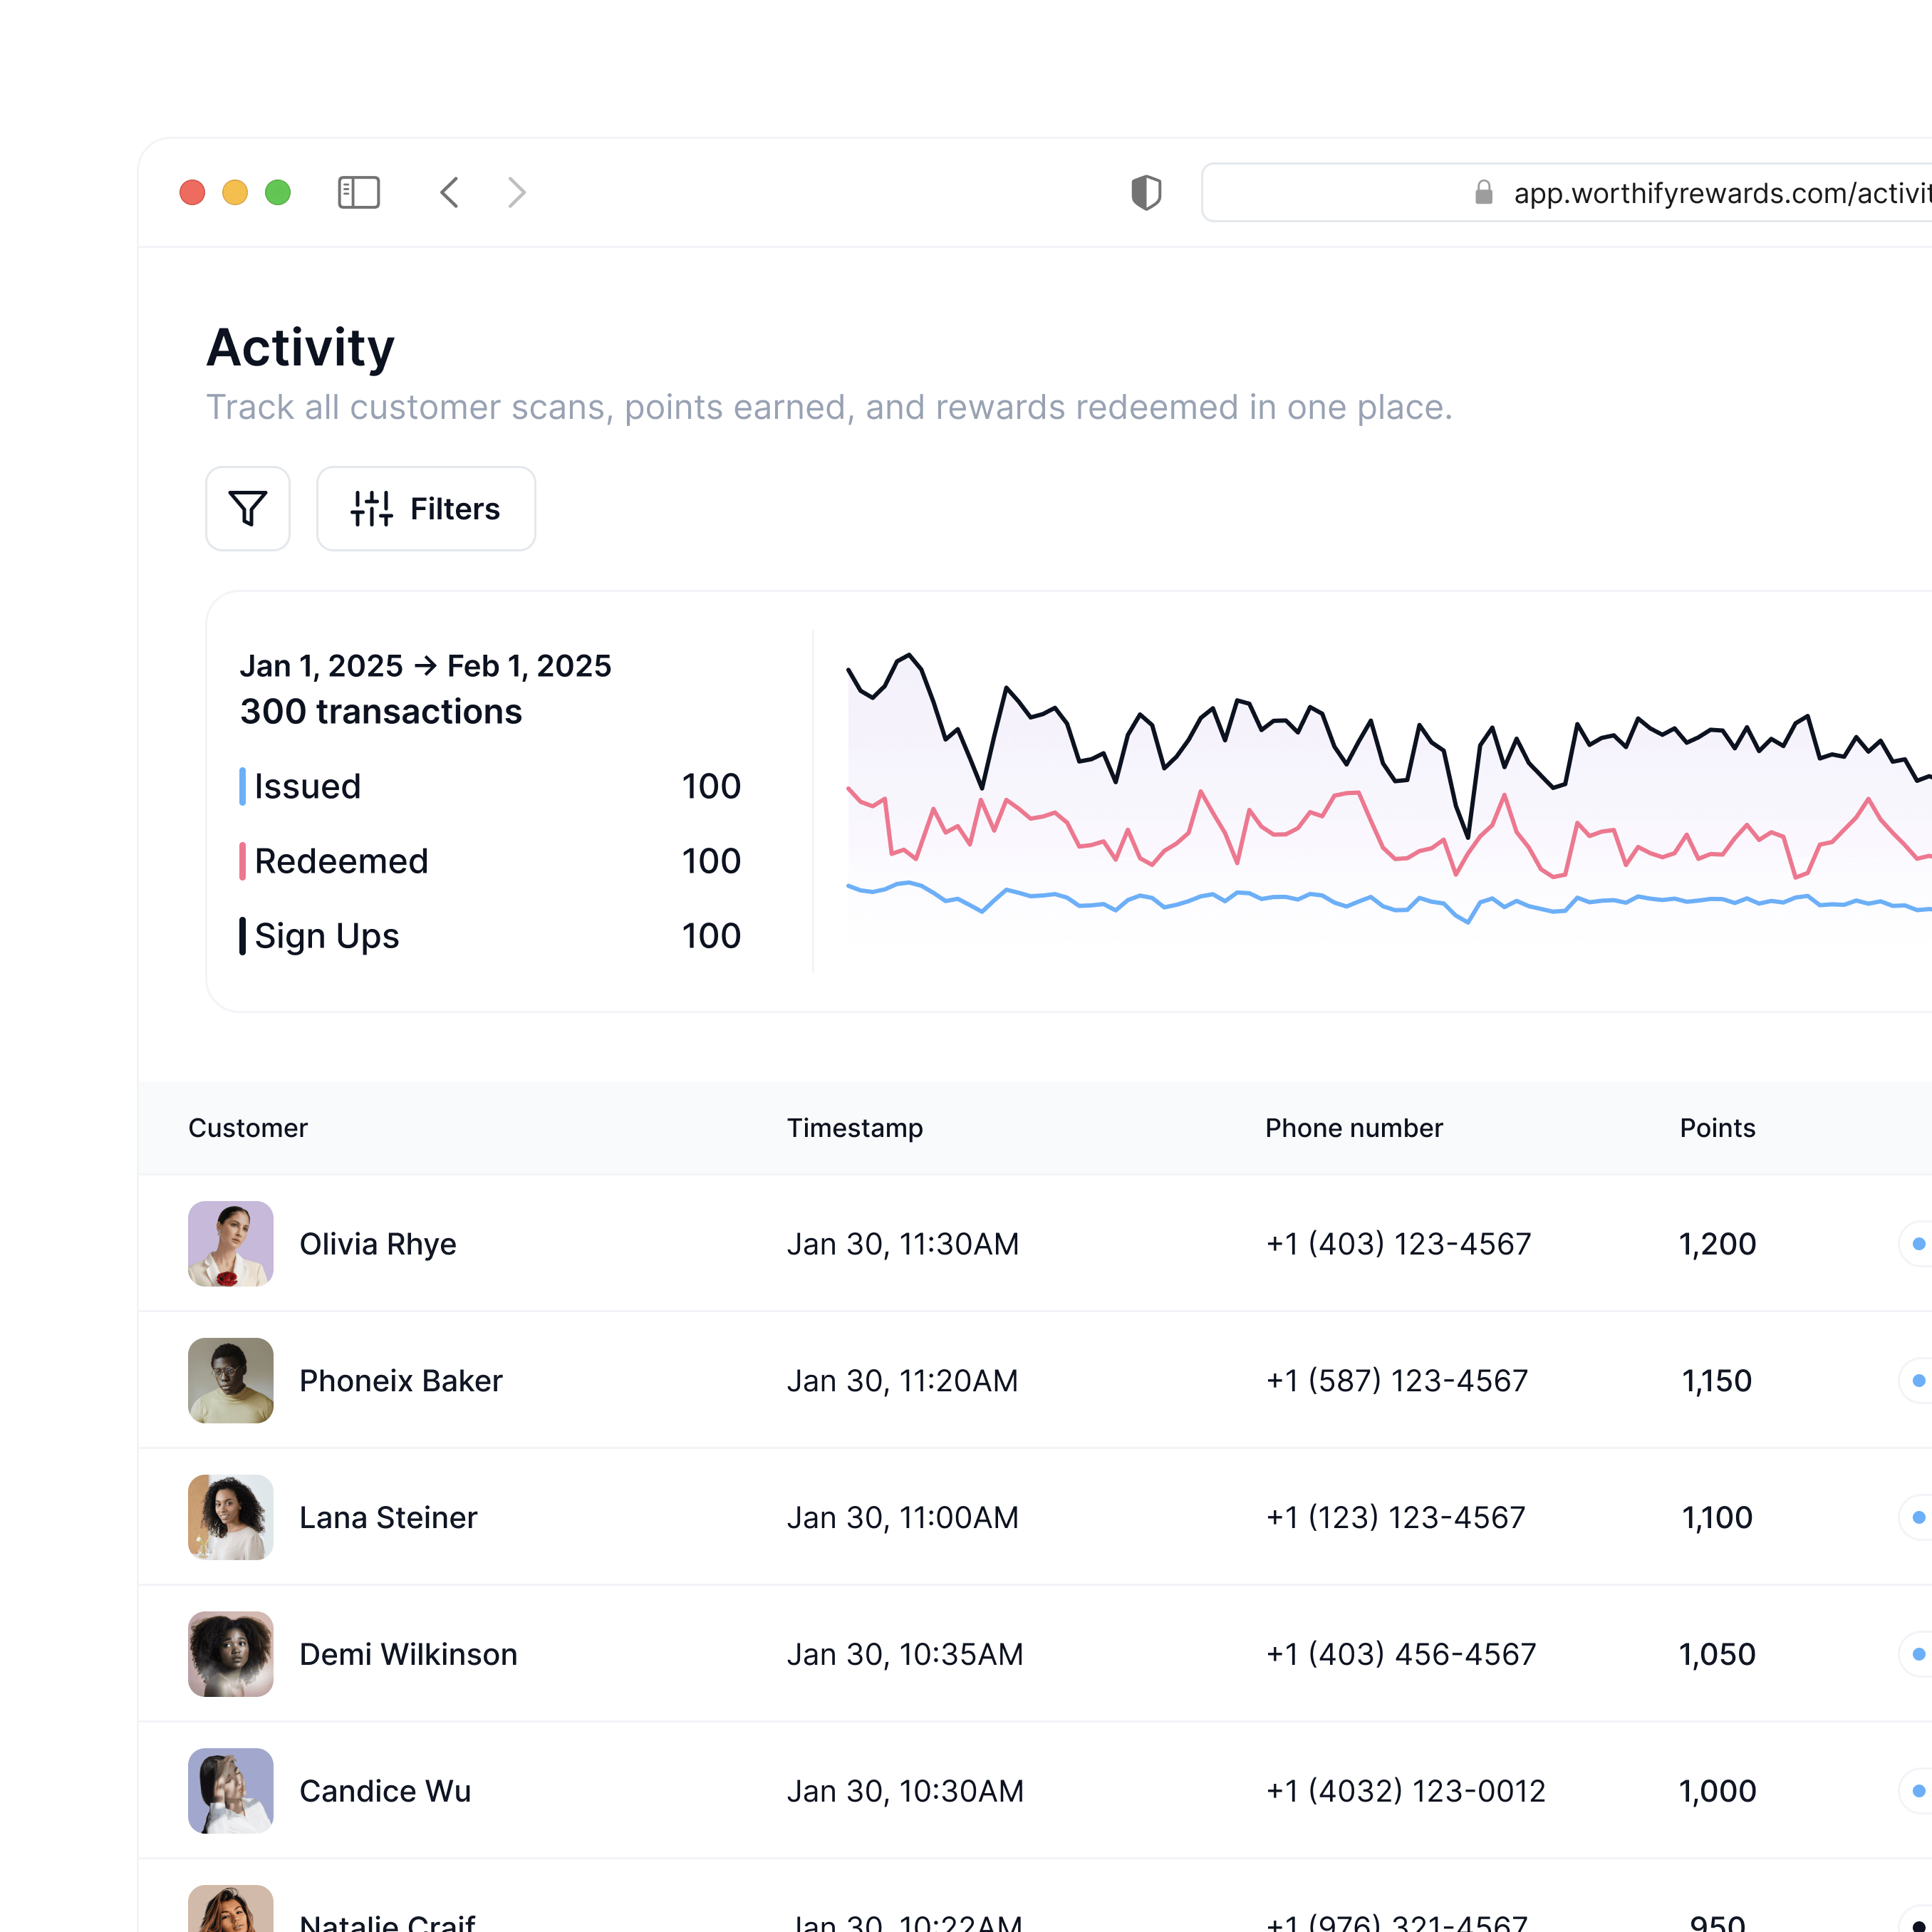
Task: Select the Redeemed legend item
Action: [x=340, y=861]
